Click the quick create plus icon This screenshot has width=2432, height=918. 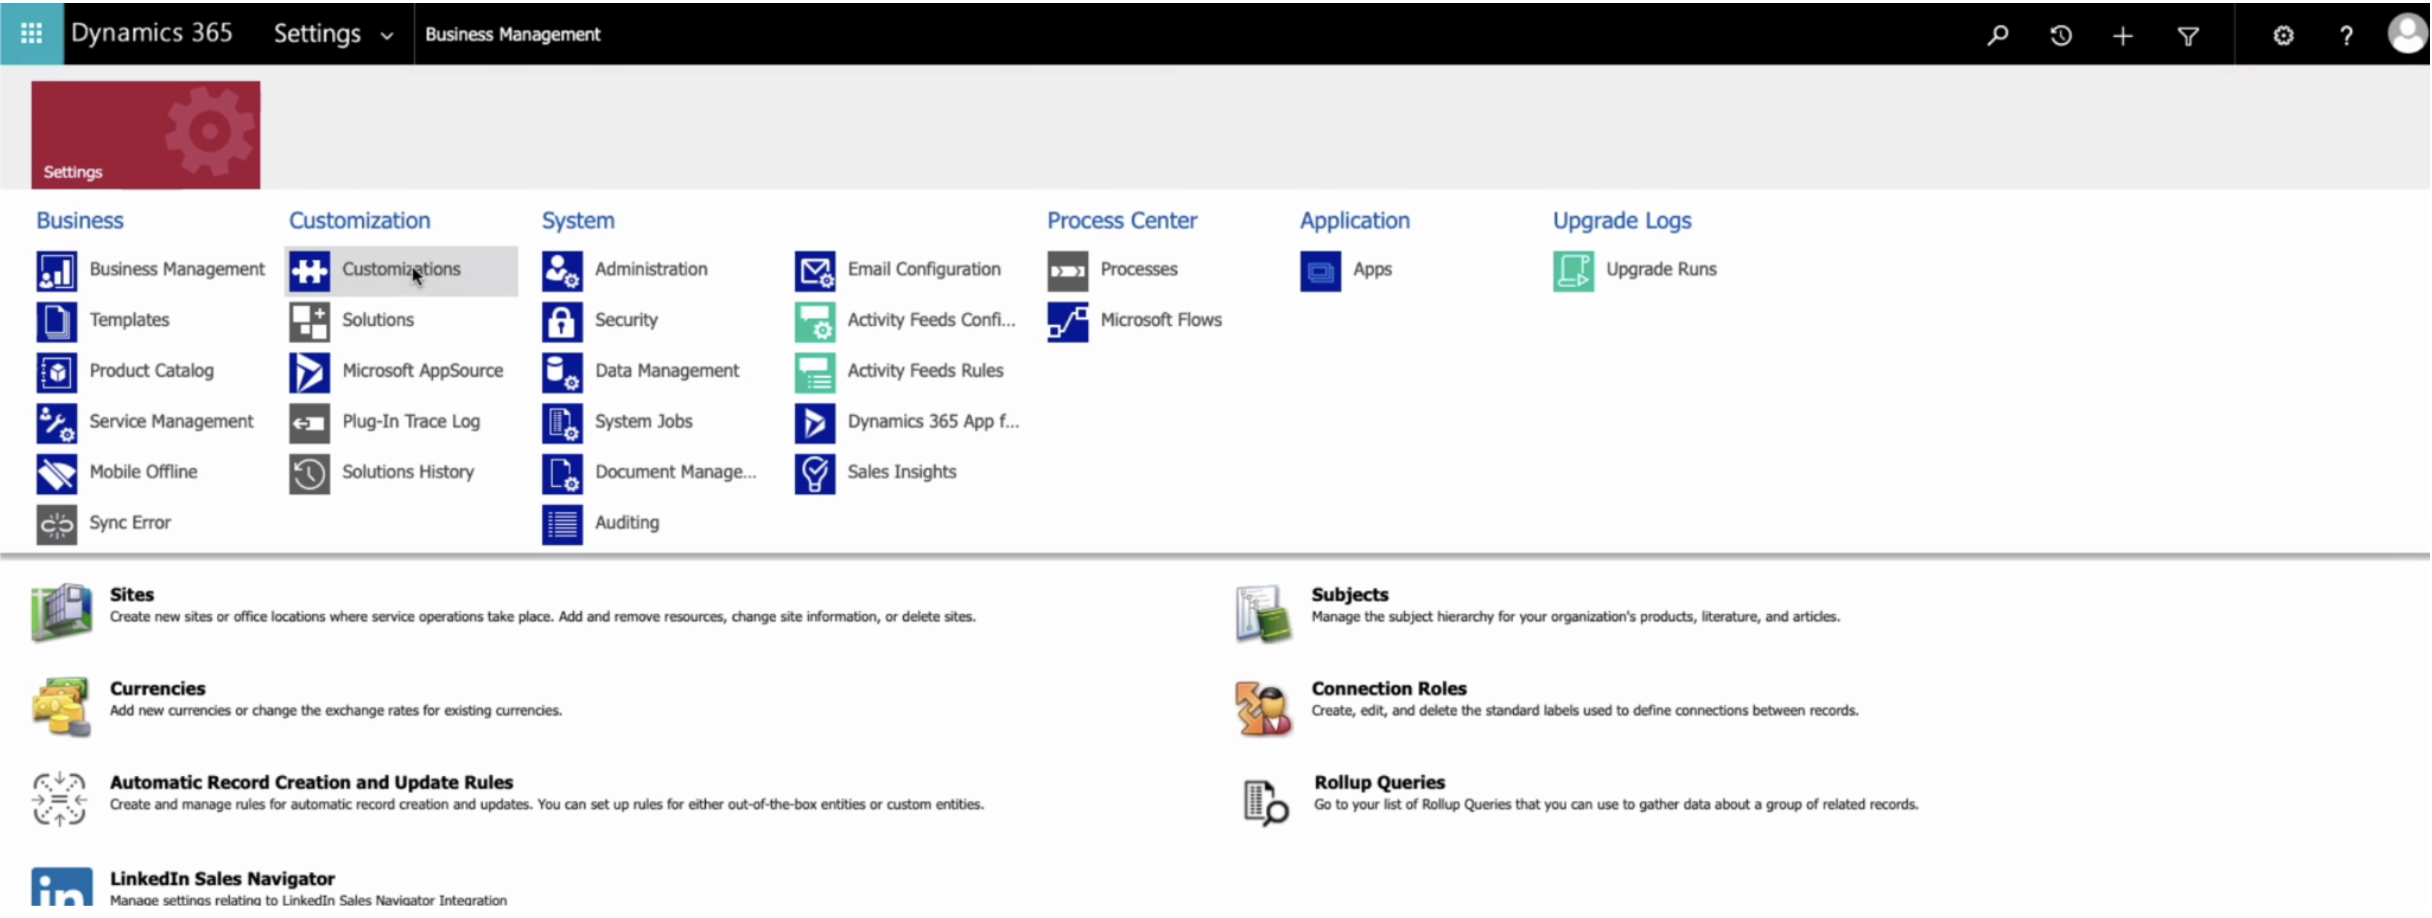(2122, 36)
